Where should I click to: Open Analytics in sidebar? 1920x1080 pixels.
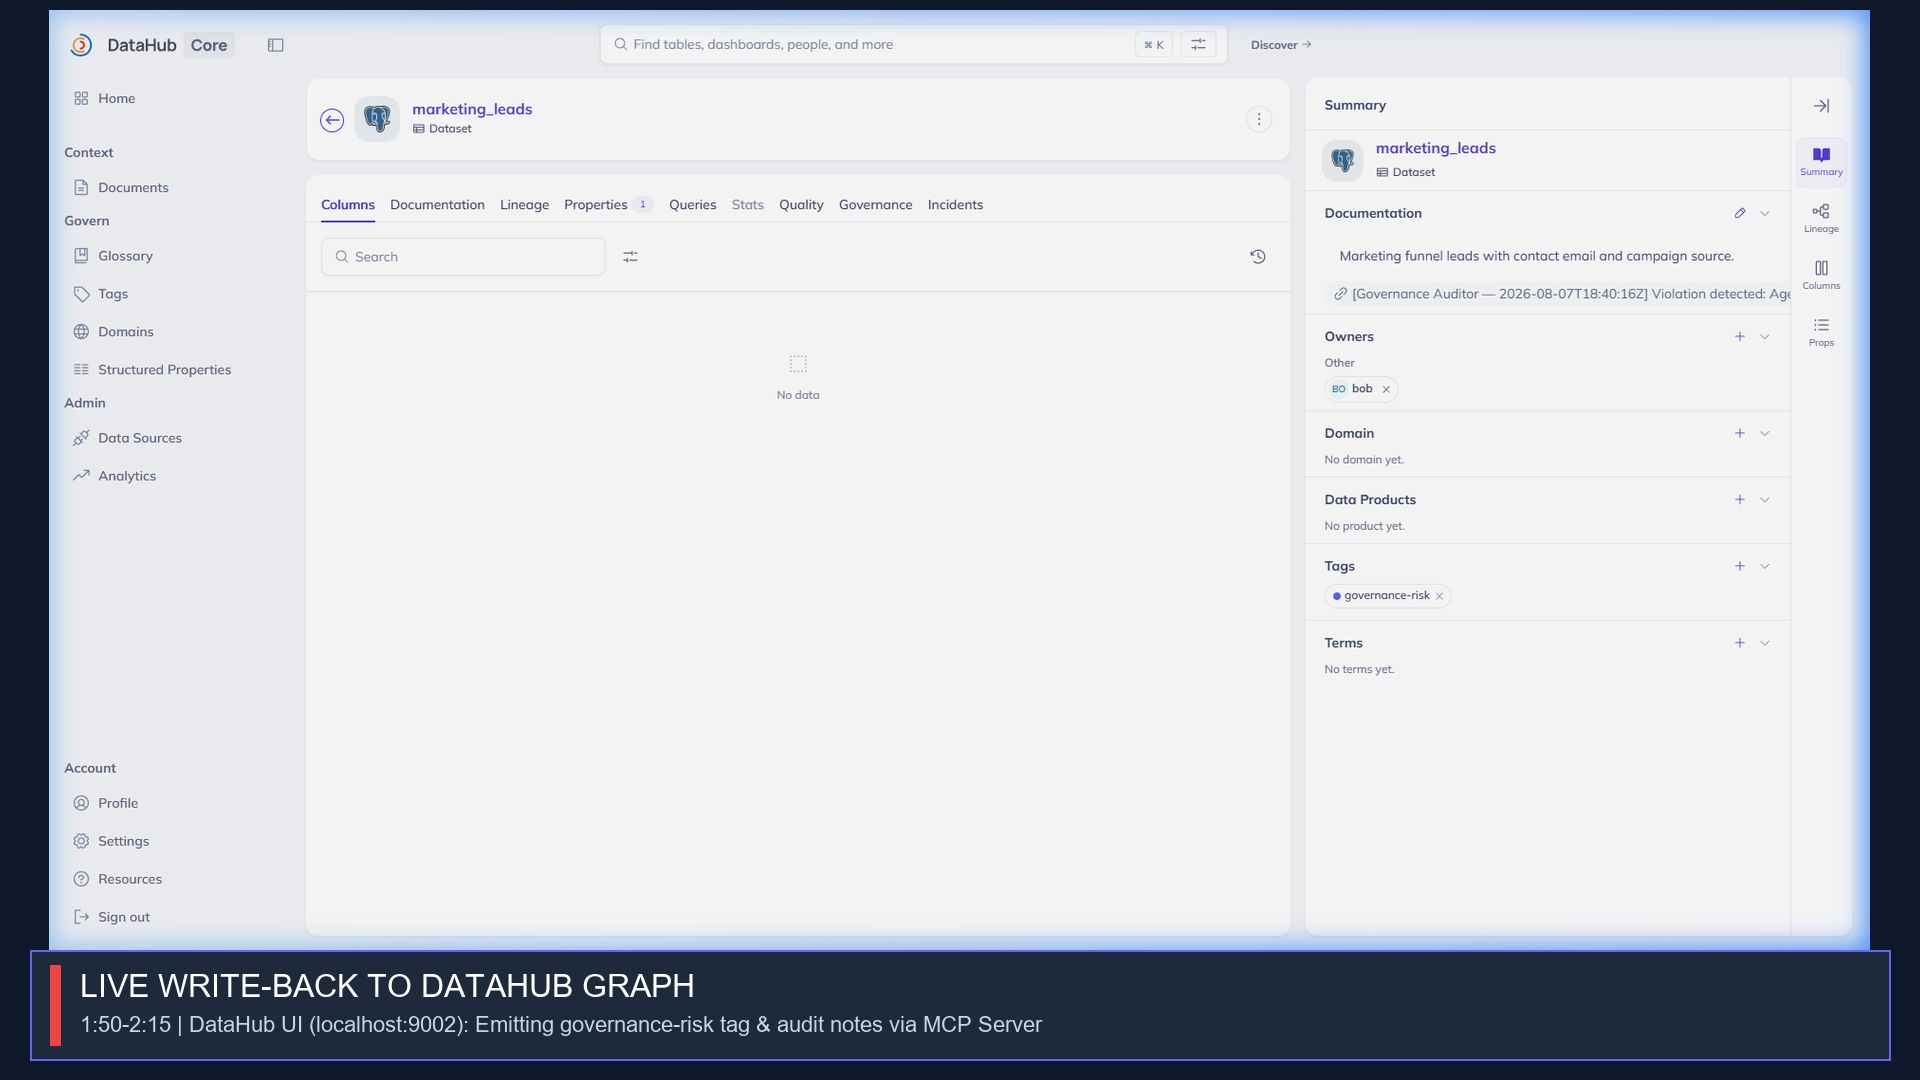click(115, 476)
